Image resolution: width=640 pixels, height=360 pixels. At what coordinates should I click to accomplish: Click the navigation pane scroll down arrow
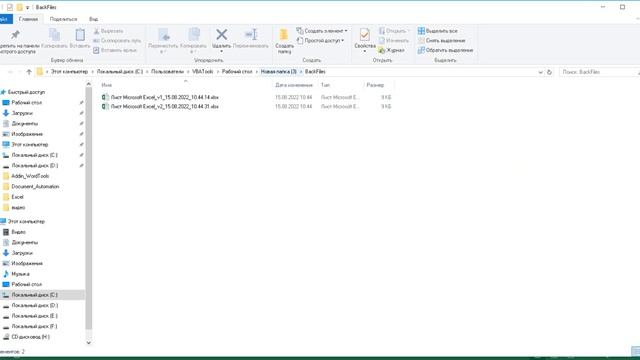pos(89,343)
